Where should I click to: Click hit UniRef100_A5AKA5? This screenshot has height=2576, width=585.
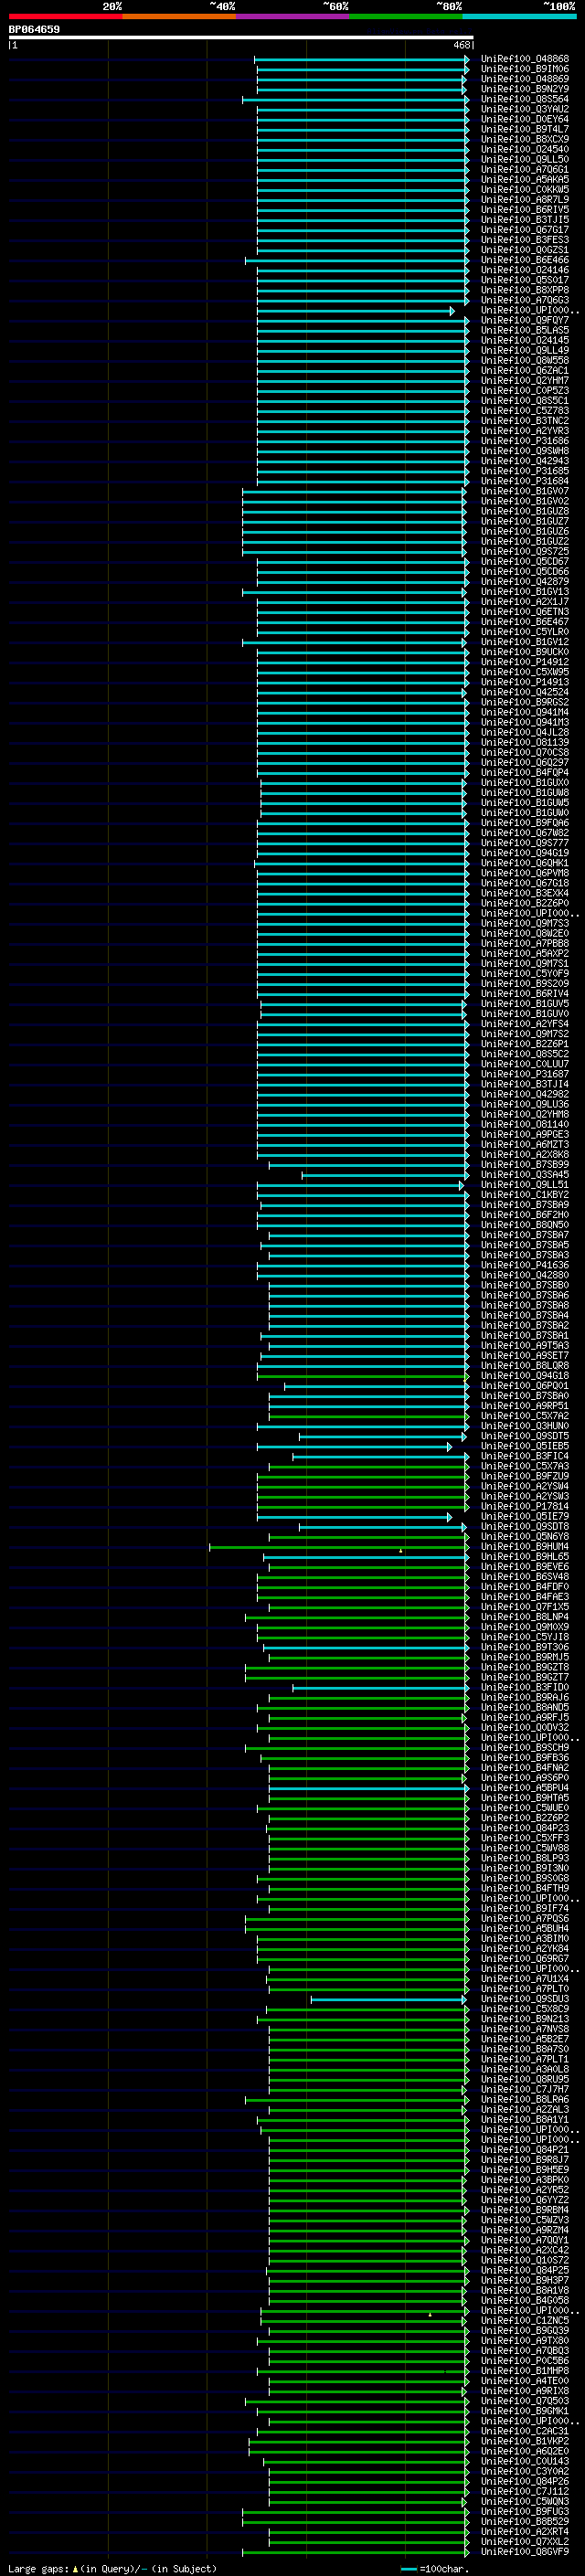tap(525, 179)
